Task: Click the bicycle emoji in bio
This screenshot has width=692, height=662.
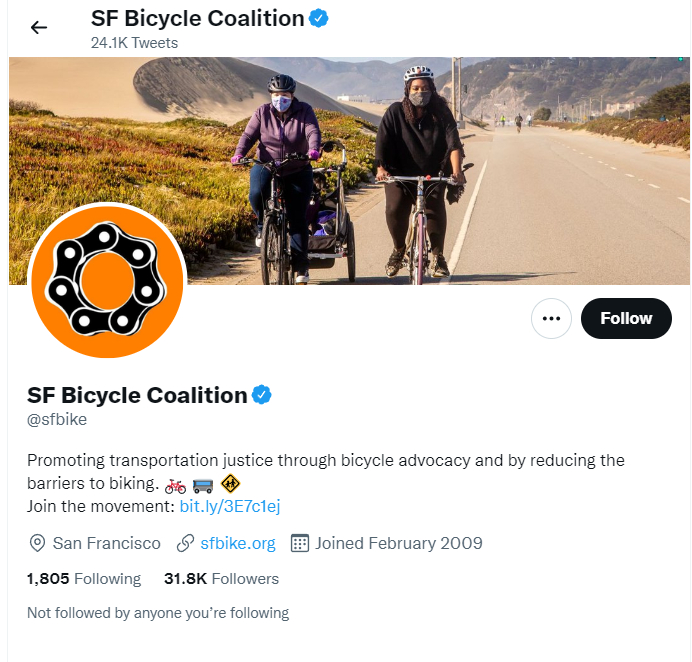Action: pos(175,485)
